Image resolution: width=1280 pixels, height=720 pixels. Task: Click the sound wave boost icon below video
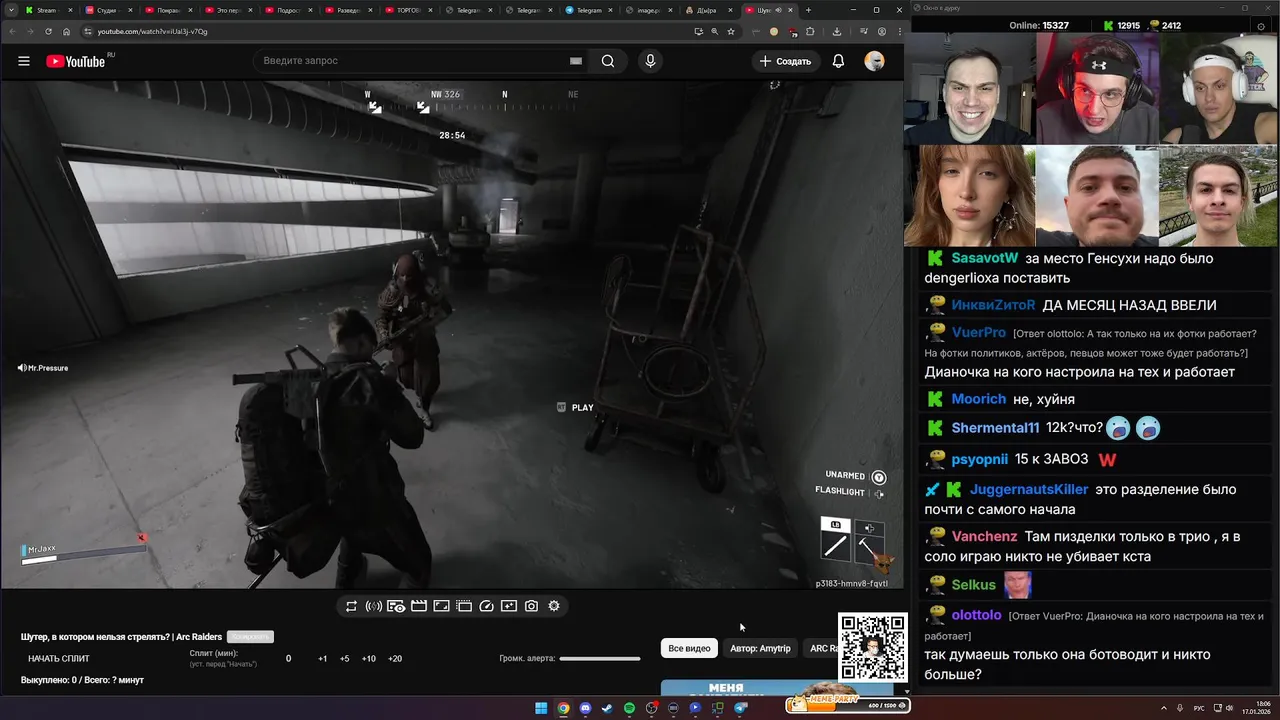tap(373, 606)
